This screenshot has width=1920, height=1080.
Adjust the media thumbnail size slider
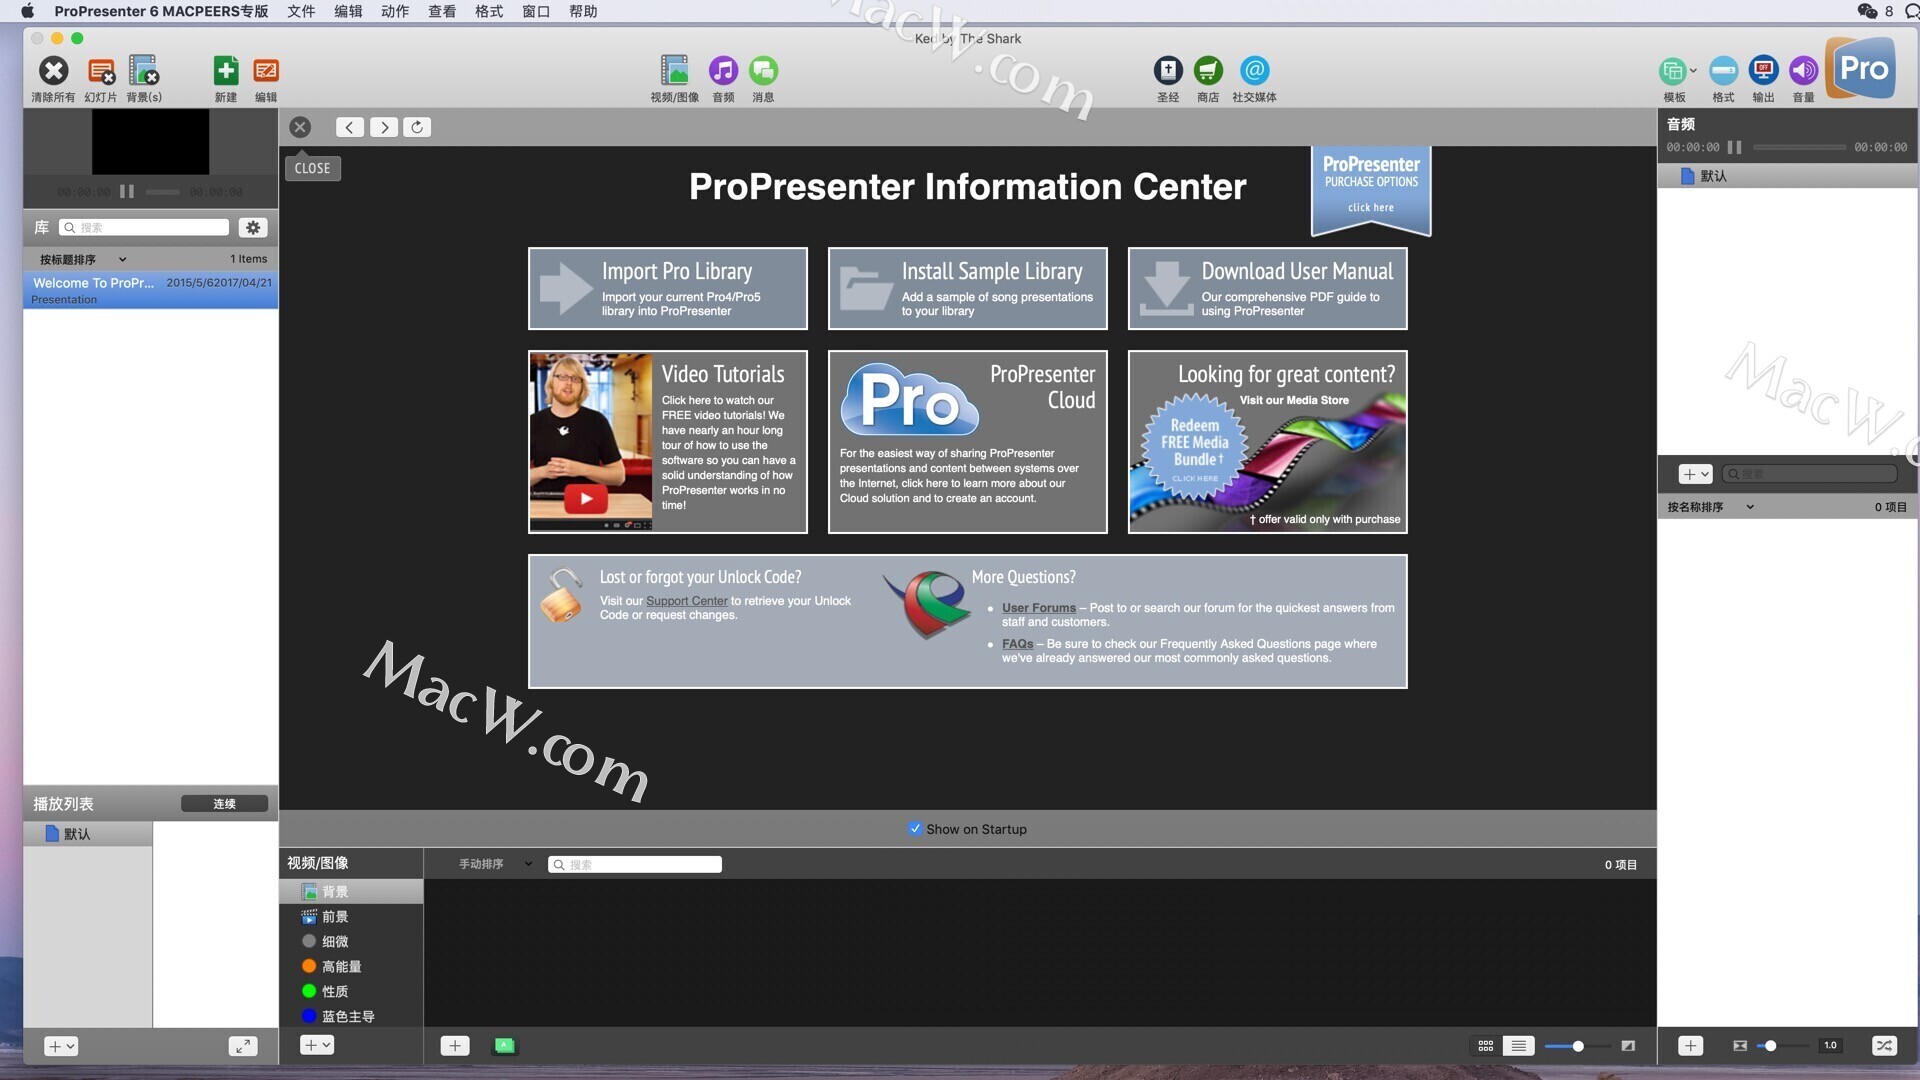click(x=1577, y=1046)
